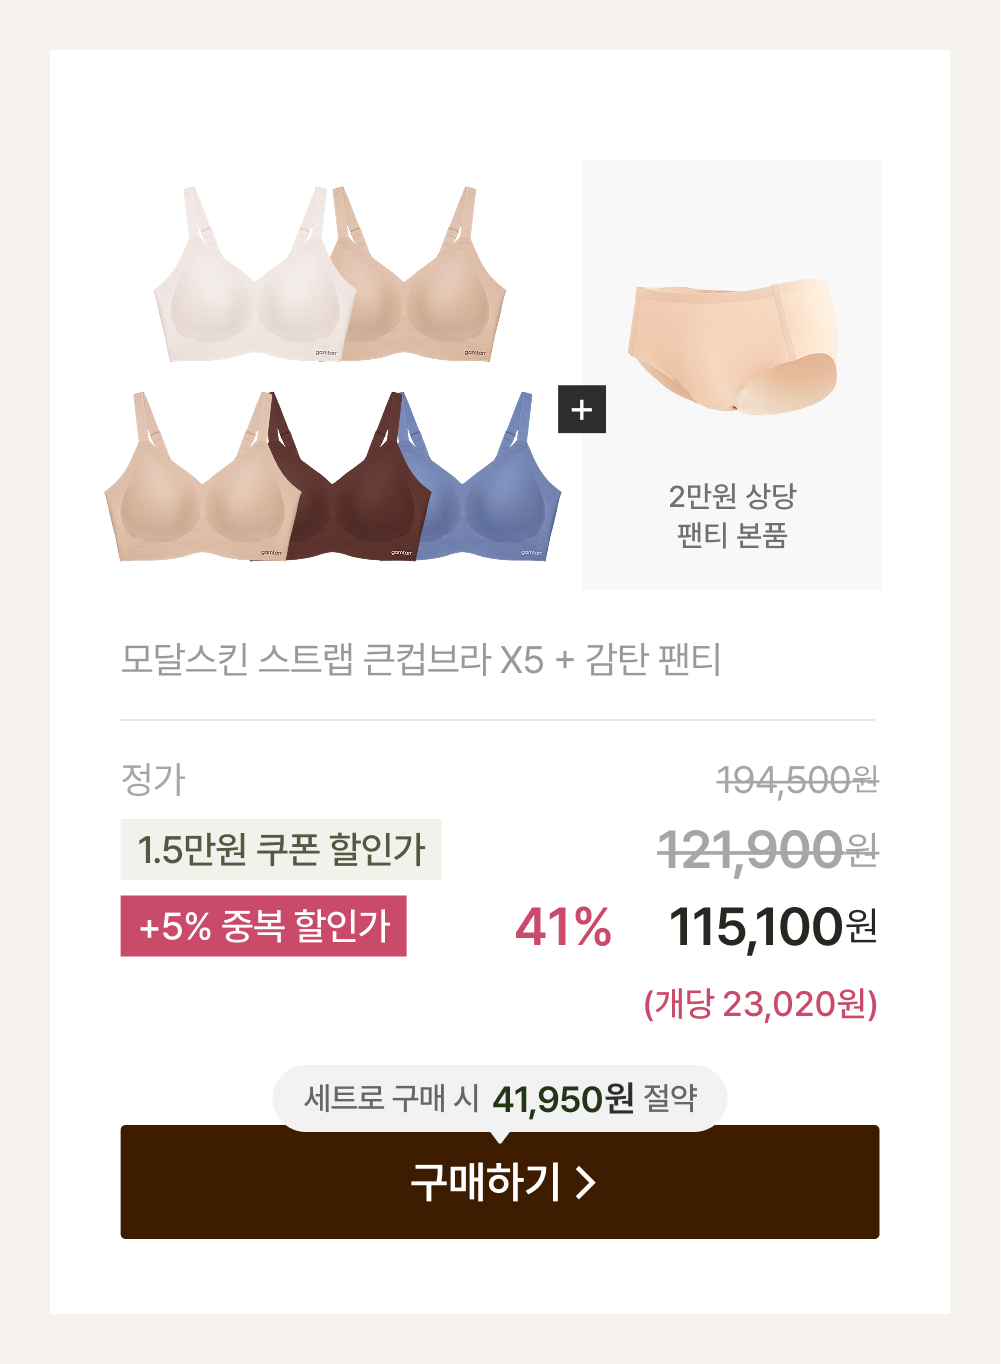Click the +5% 중복 할인가 badge
Screen dimensions: 1001x1364
[264, 926]
